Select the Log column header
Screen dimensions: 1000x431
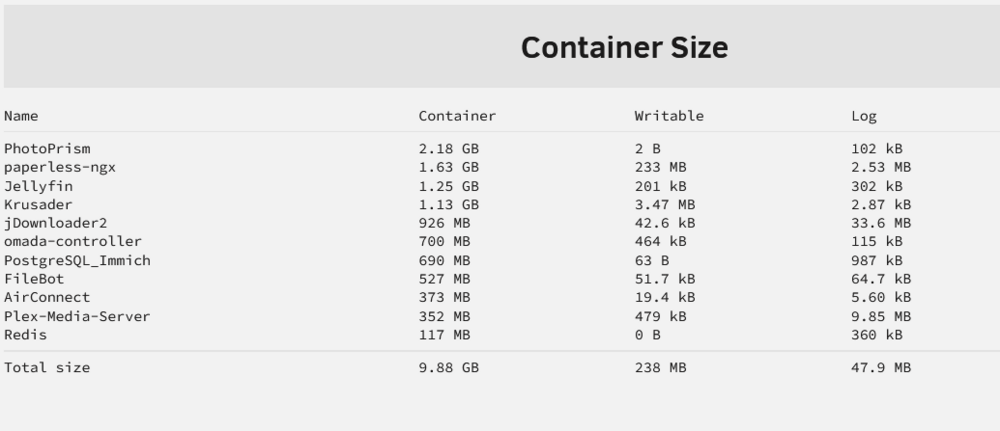coord(864,116)
